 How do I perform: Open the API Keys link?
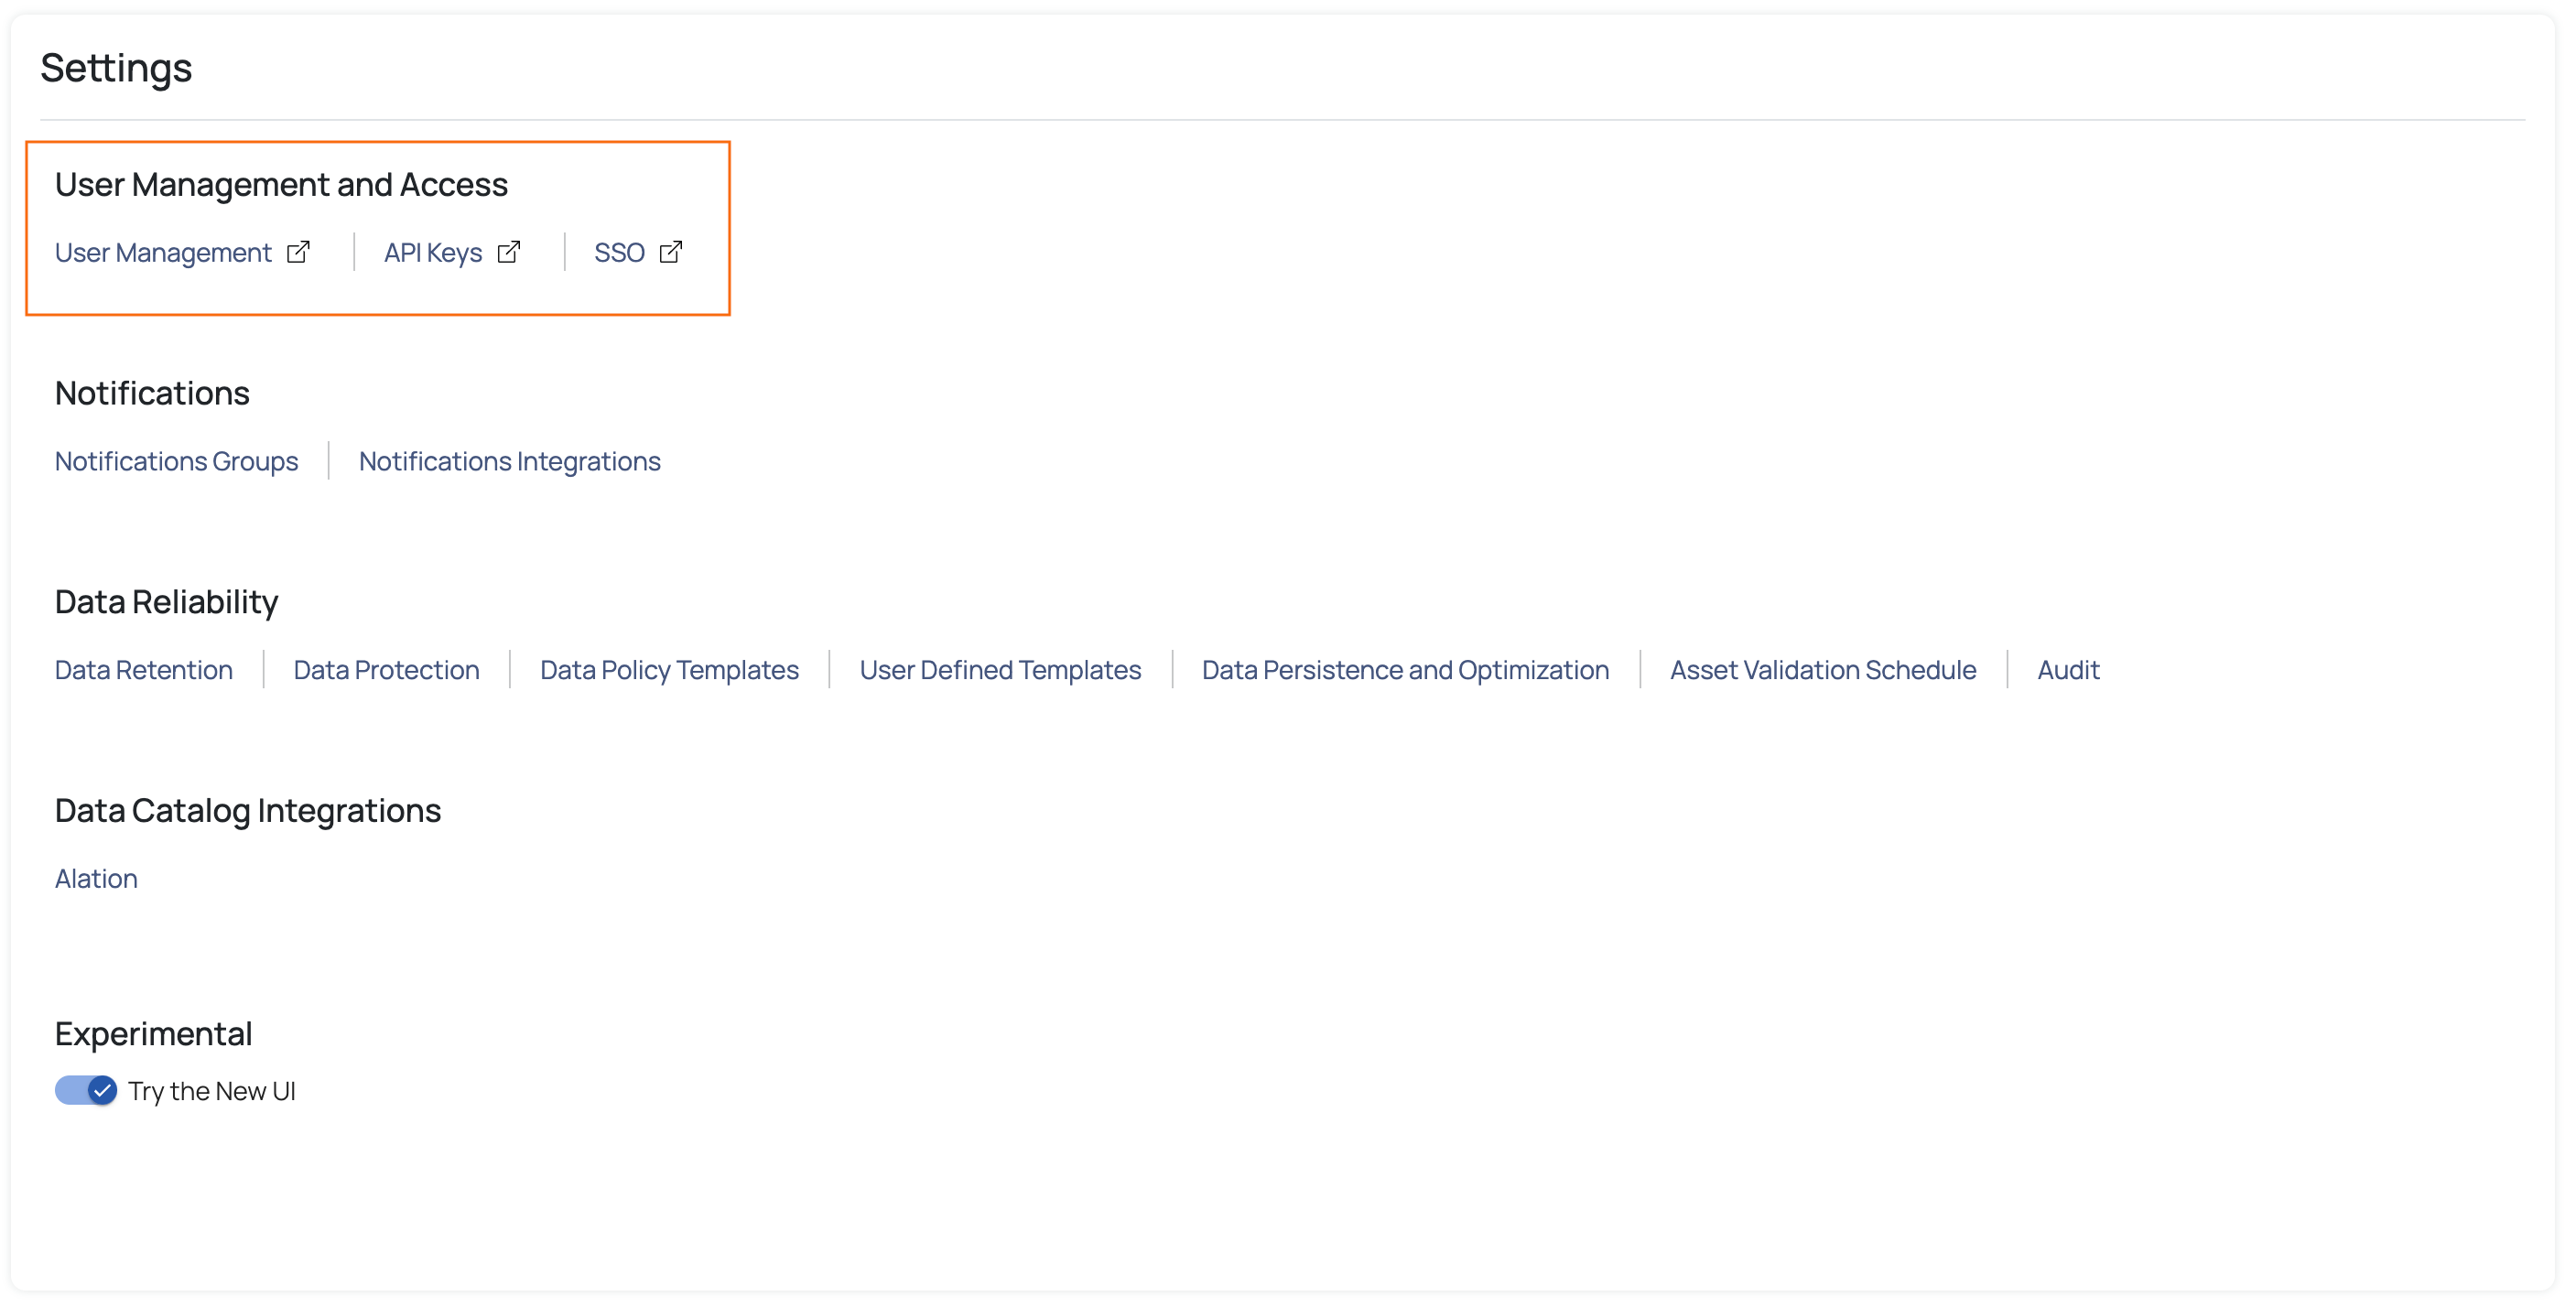[x=433, y=253]
